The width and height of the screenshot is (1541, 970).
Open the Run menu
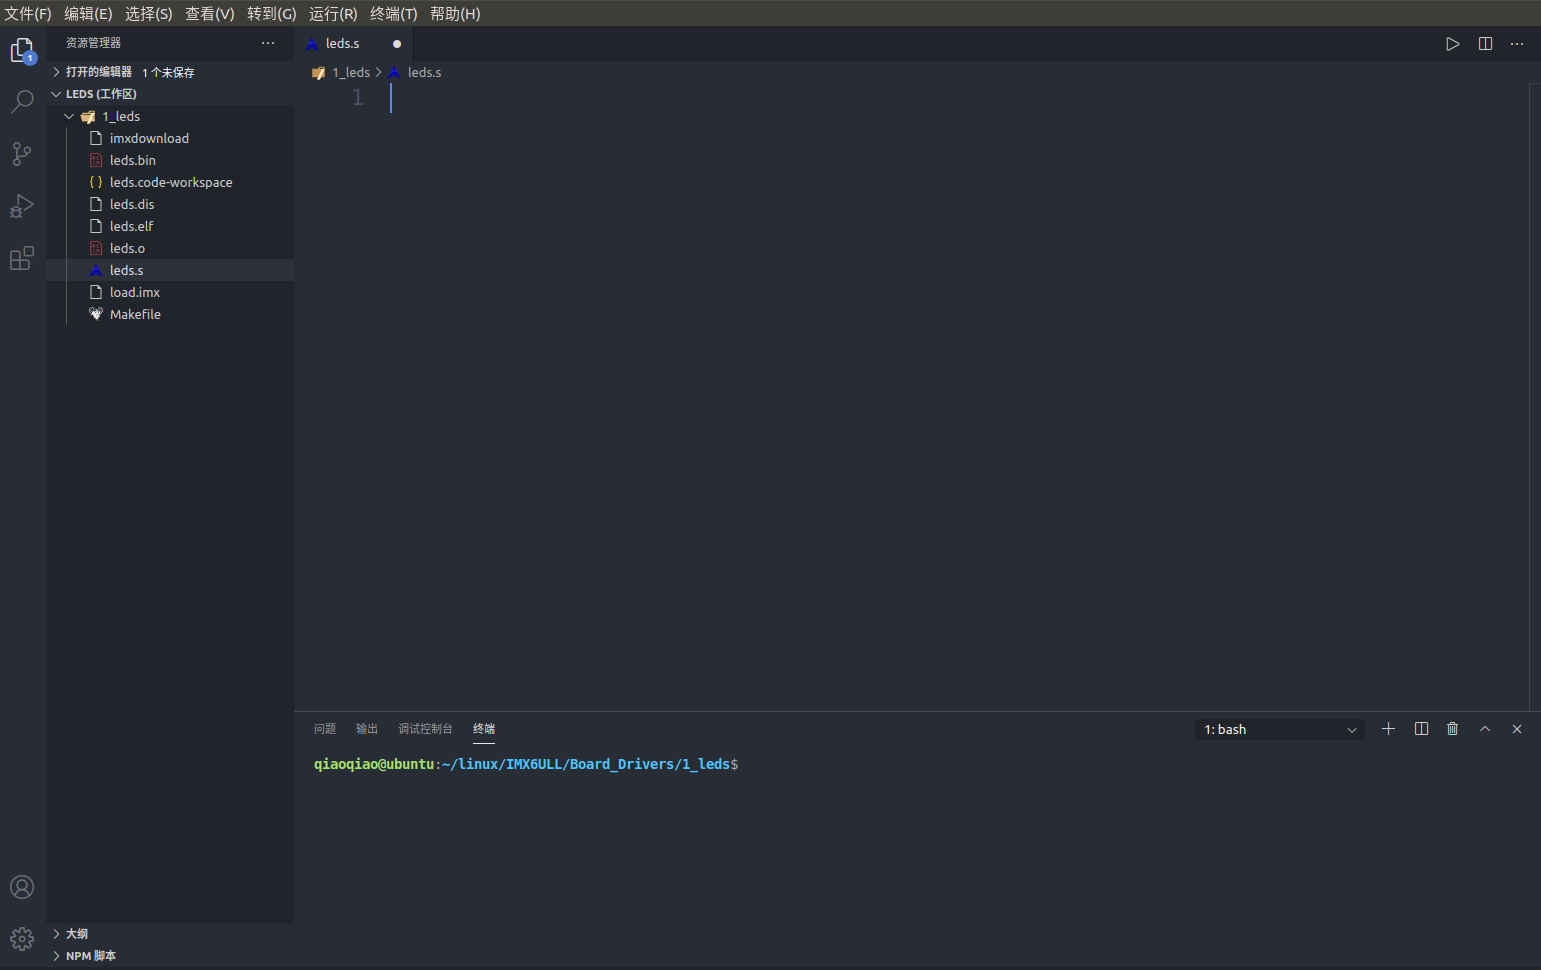pyautogui.click(x=333, y=13)
